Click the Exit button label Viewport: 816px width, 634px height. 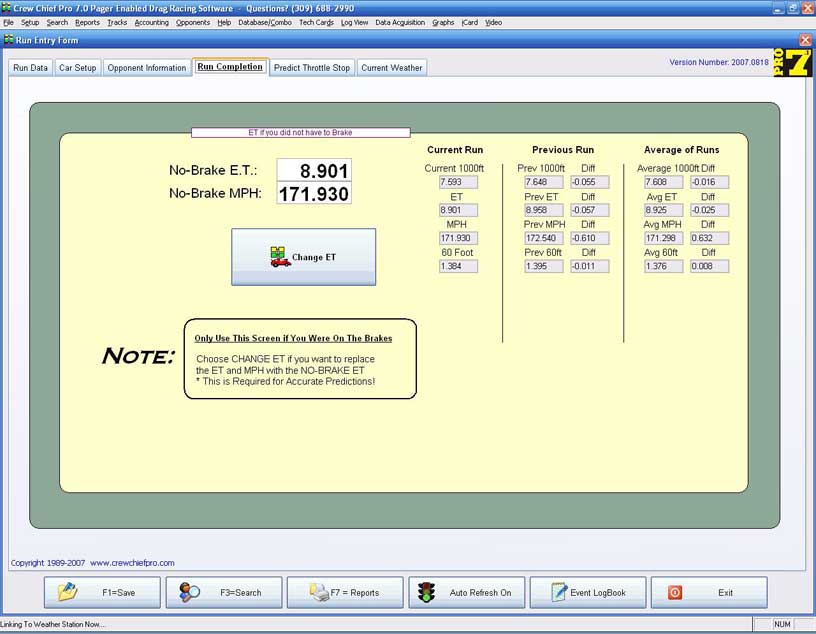click(x=725, y=592)
